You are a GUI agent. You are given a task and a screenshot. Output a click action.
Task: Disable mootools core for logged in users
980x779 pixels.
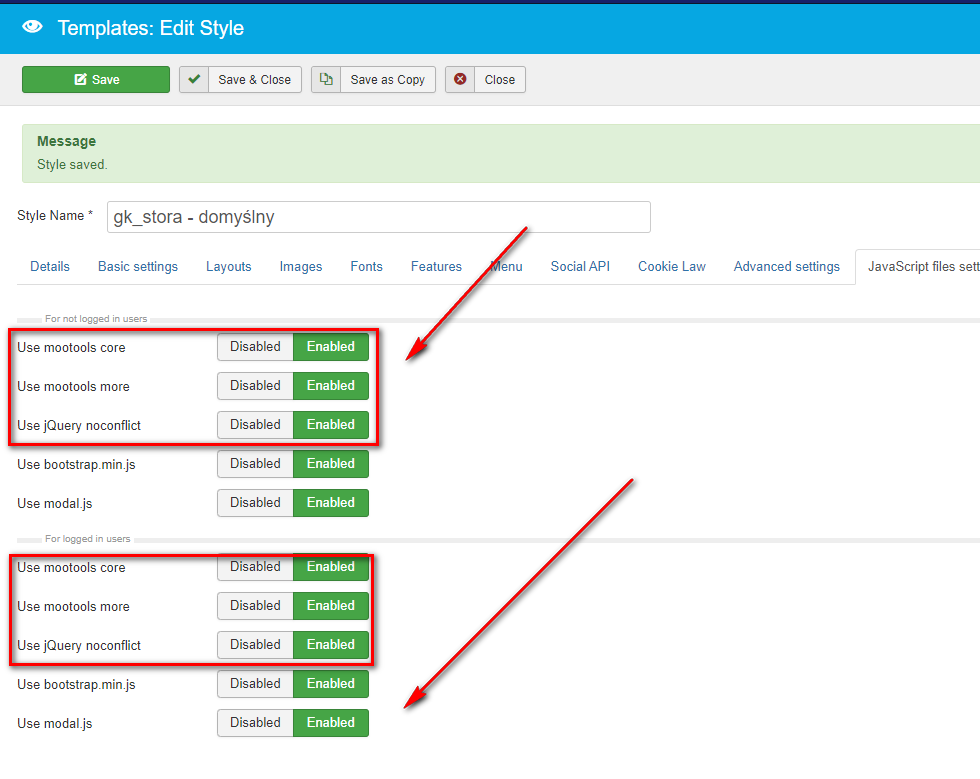pyautogui.click(x=255, y=567)
